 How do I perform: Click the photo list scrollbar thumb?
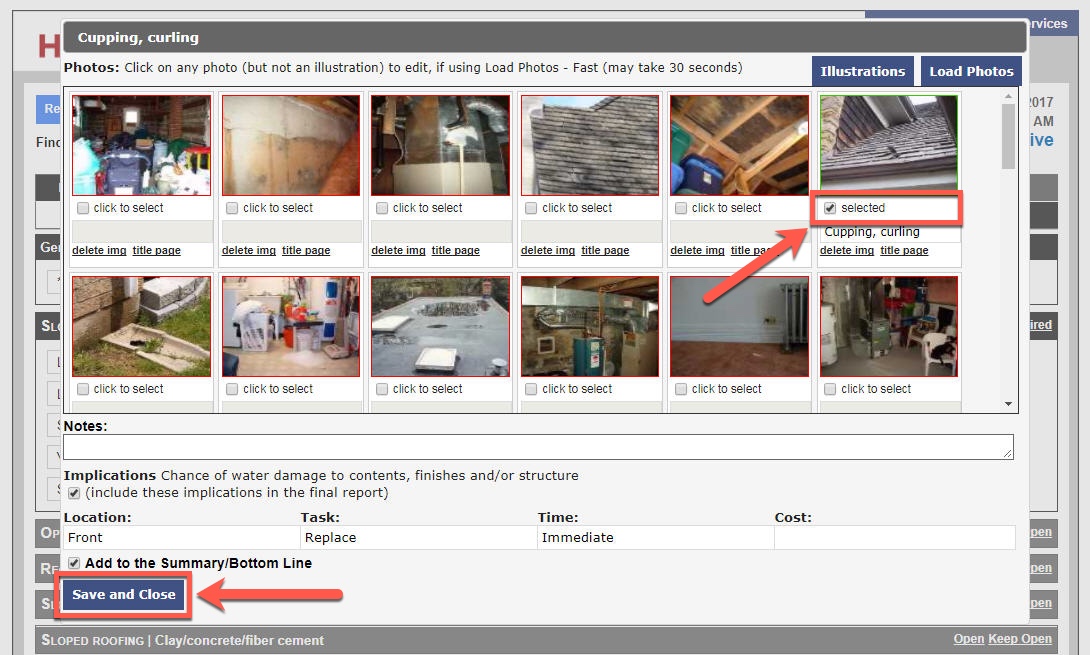(x=1008, y=136)
